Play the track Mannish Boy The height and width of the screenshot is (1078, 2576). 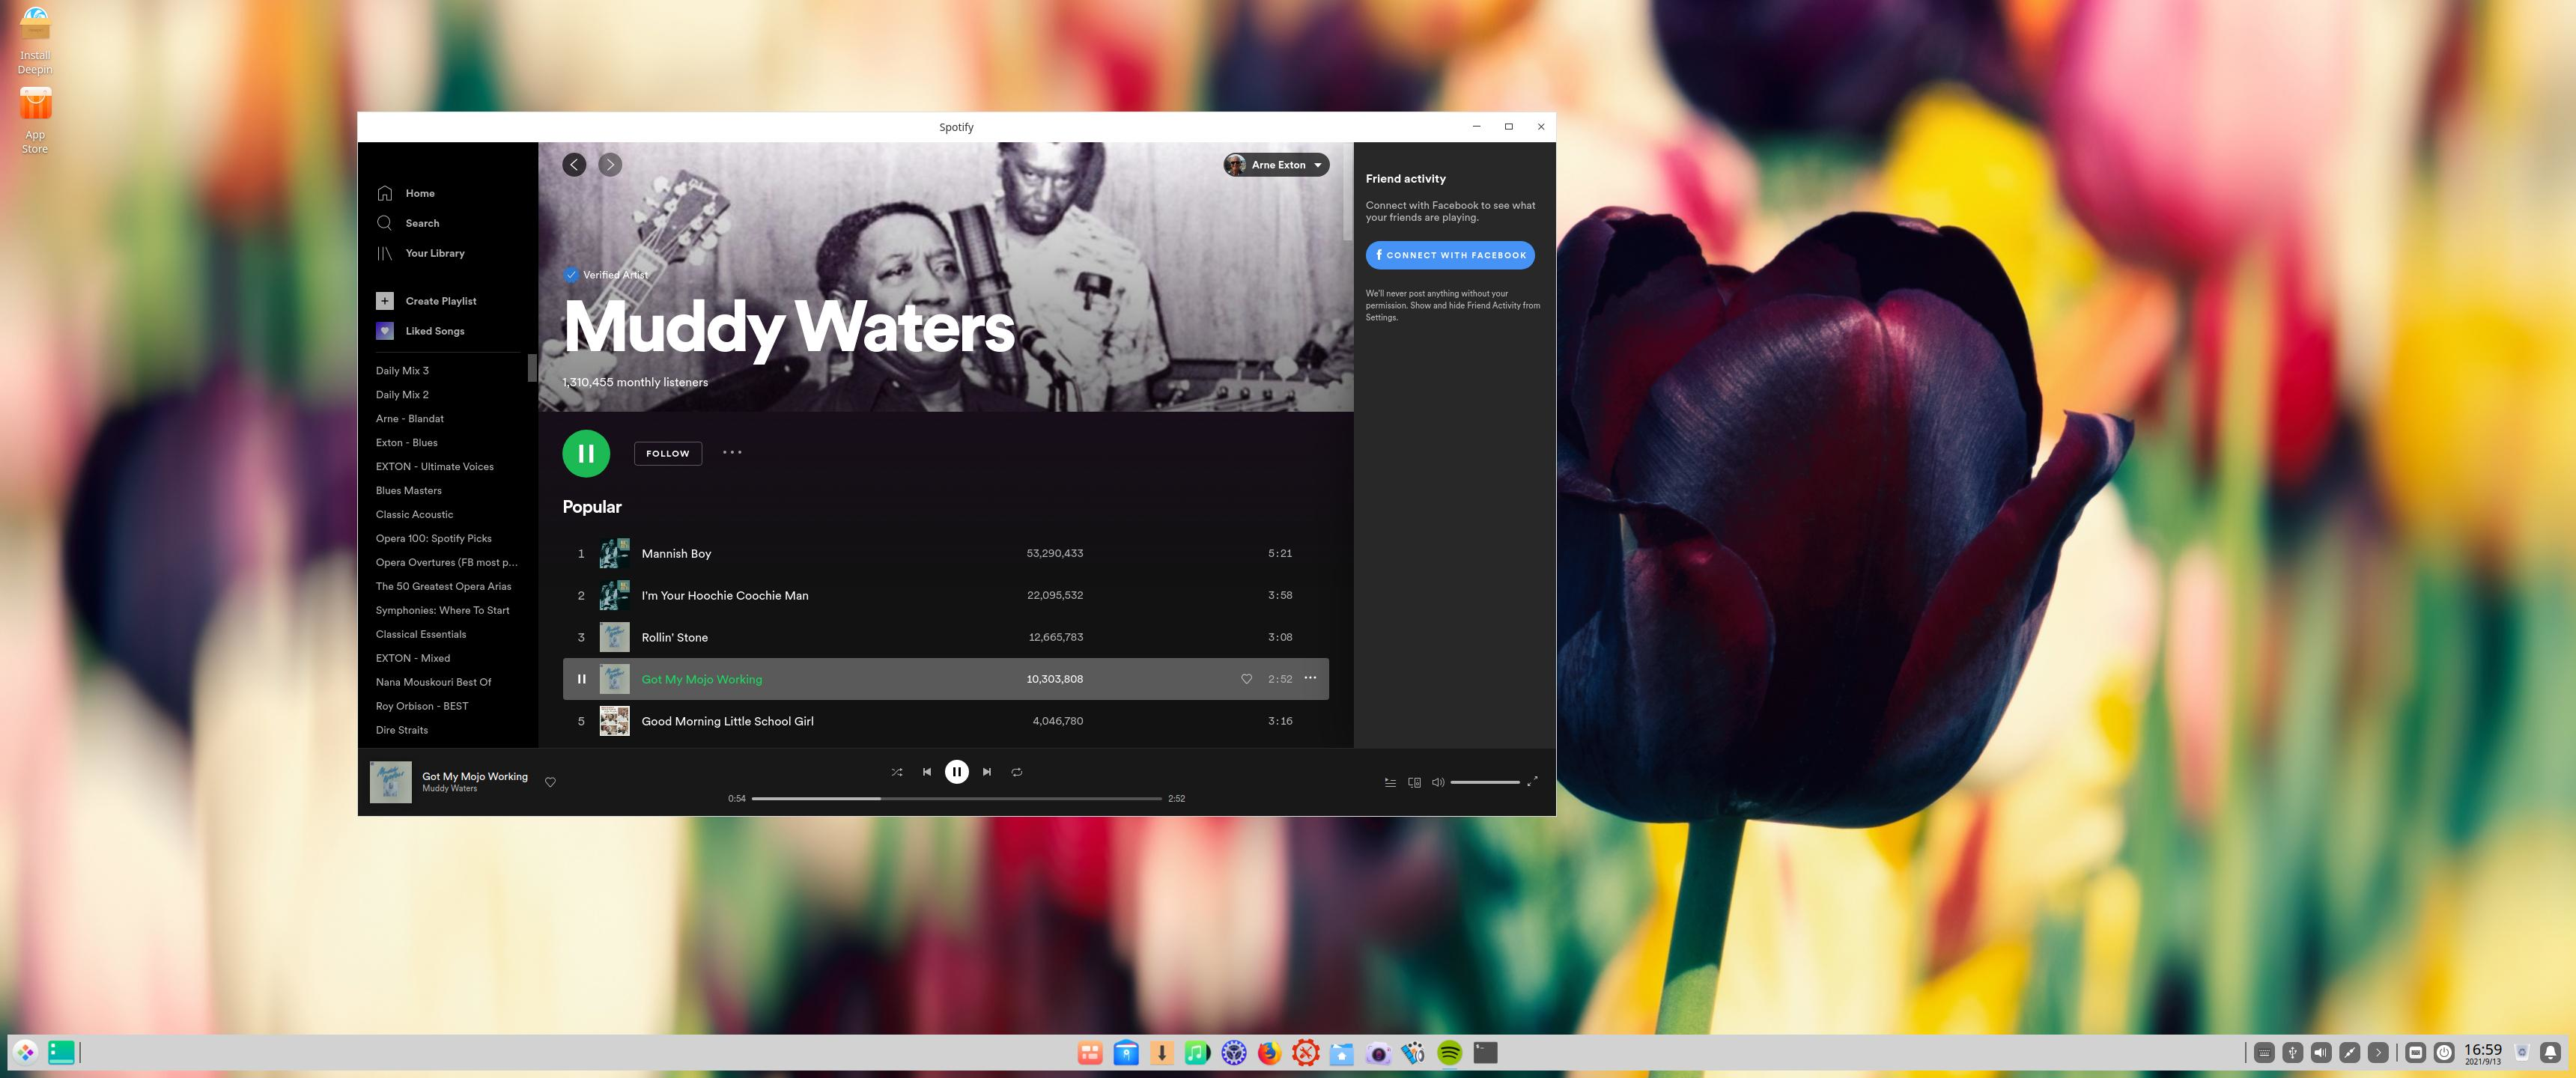(946, 553)
